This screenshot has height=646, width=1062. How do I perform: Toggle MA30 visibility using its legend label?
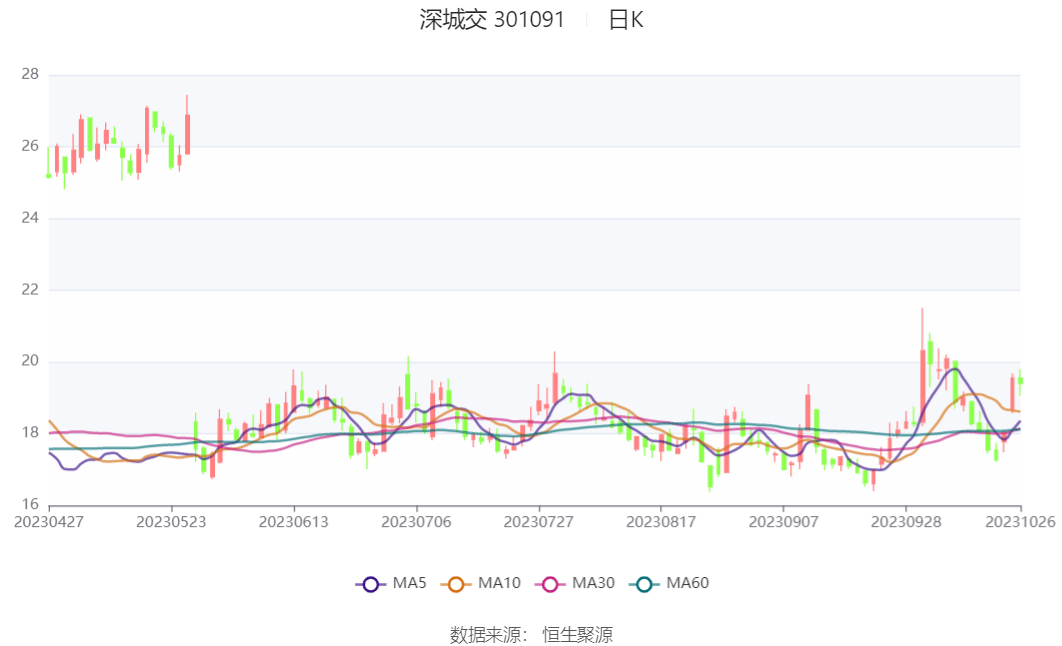pyautogui.click(x=593, y=583)
